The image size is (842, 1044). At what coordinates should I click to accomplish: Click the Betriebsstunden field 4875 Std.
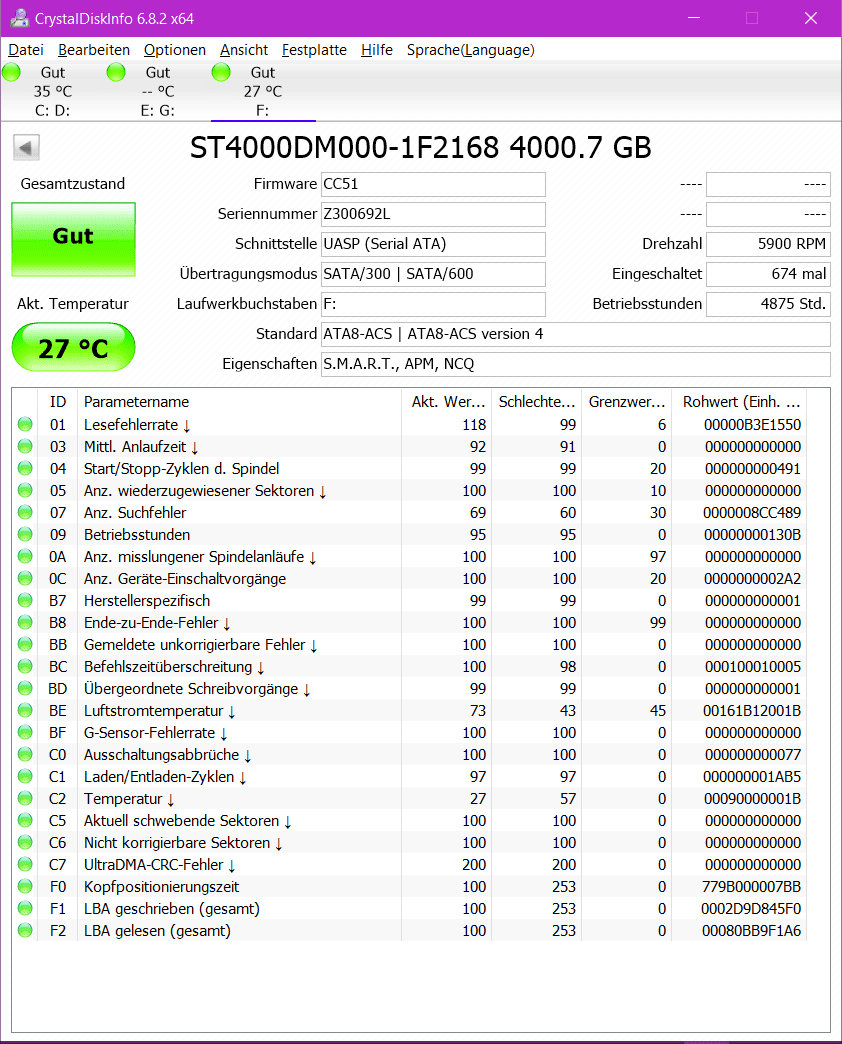768,304
